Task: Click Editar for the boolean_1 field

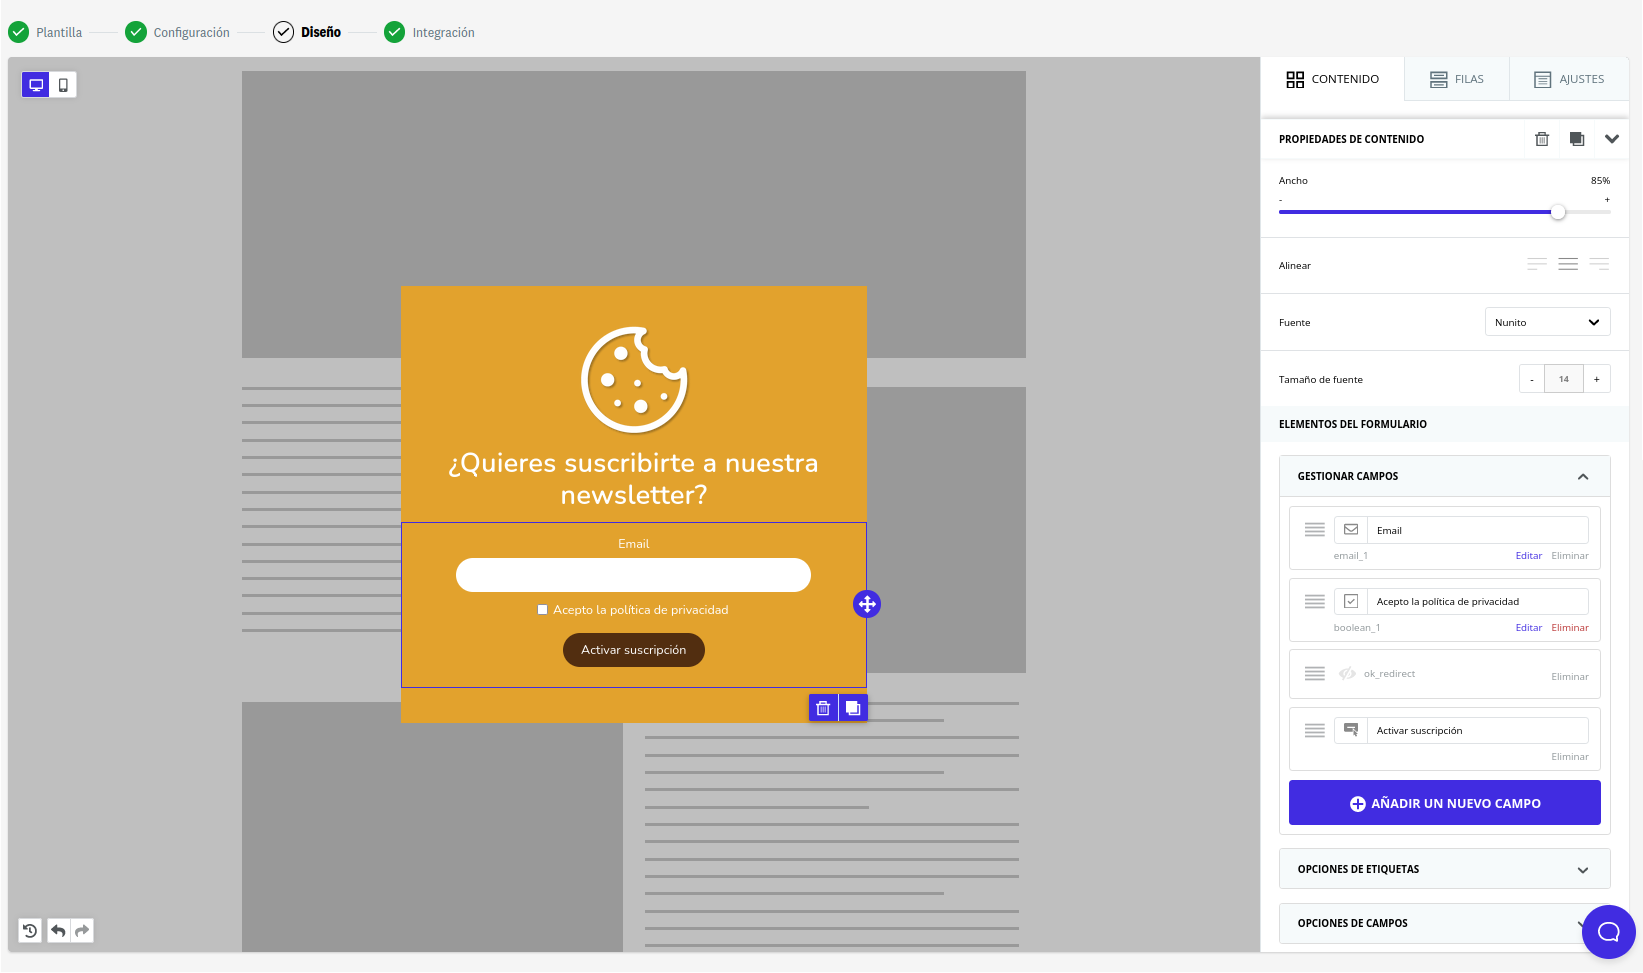Action: 1529,628
